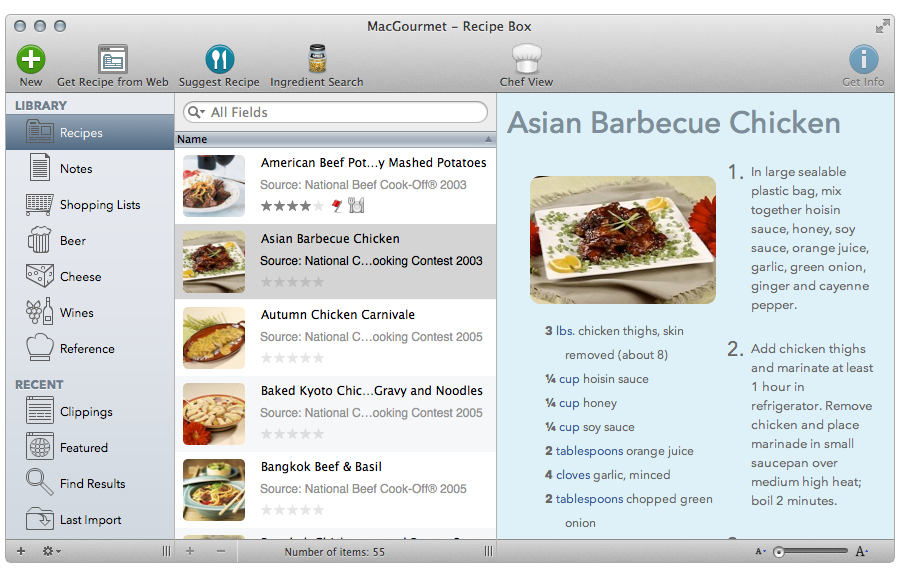Image resolution: width=900 pixels, height=576 pixels.
Task: Click the beer mug icon
Action: tap(40, 240)
